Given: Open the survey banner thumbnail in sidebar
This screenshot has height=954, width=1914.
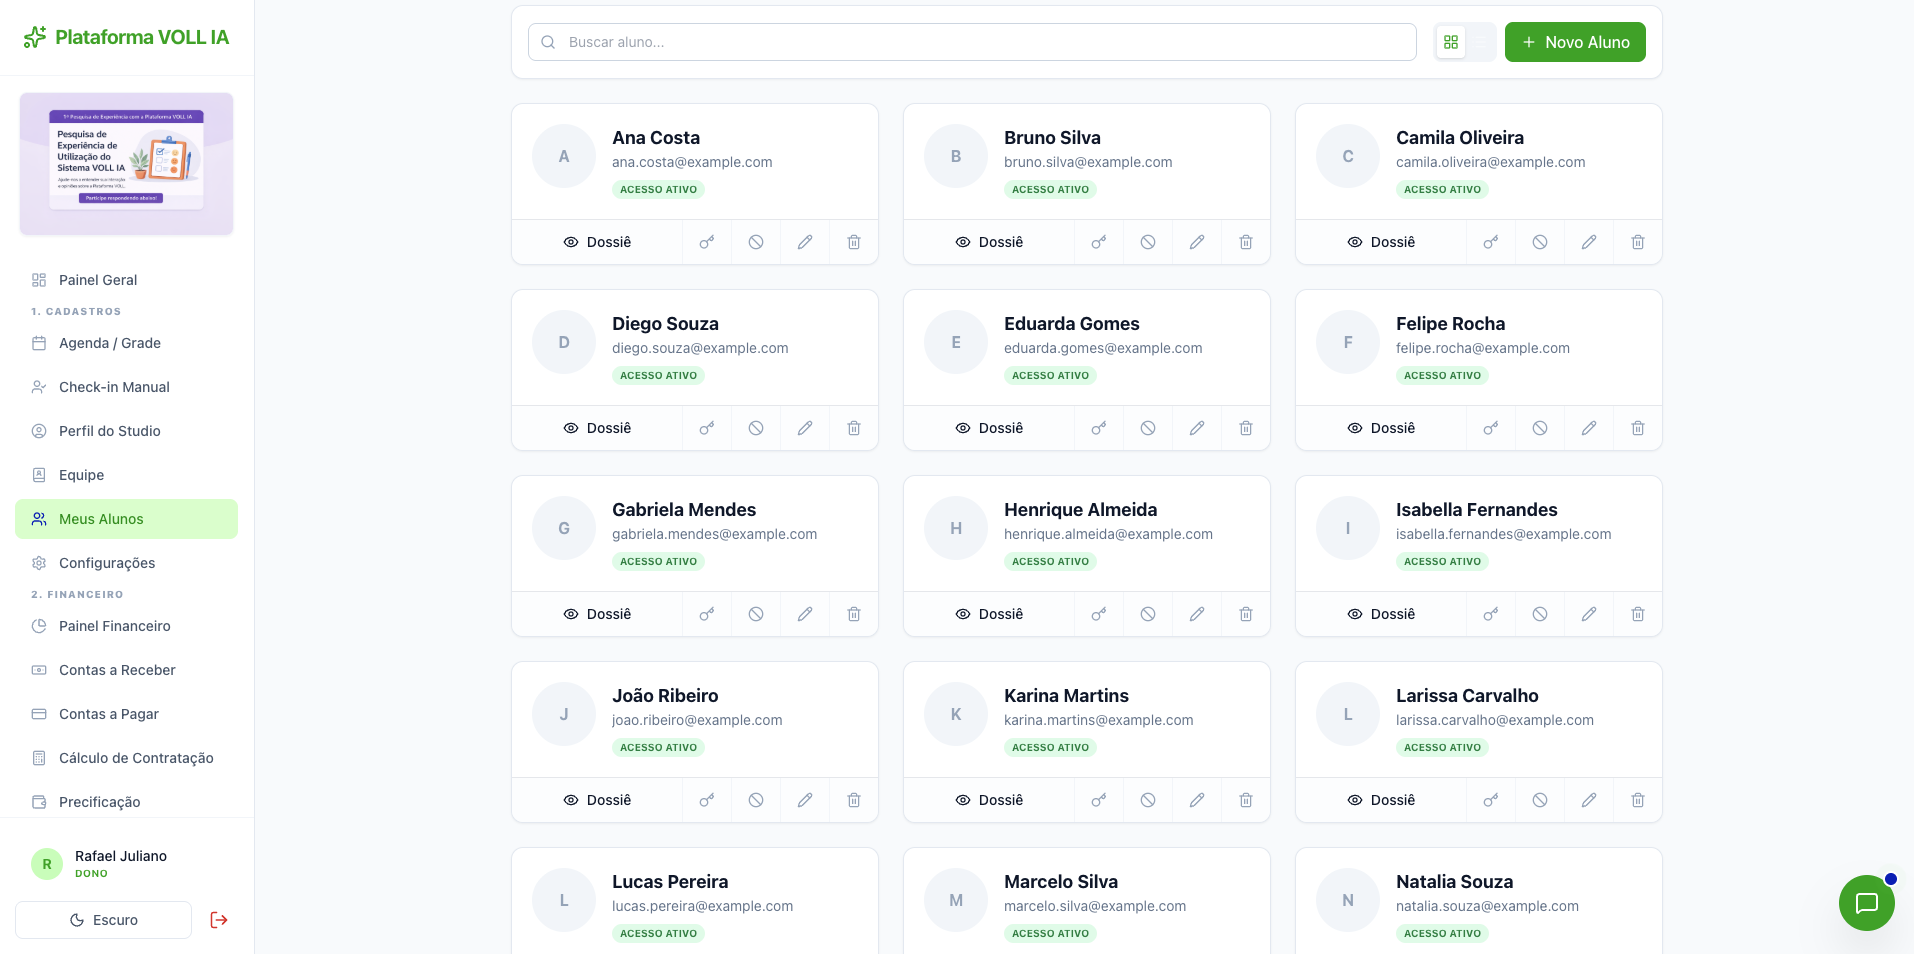Looking at the screenshot, I should pyautogui.click(x=127, y=164).
